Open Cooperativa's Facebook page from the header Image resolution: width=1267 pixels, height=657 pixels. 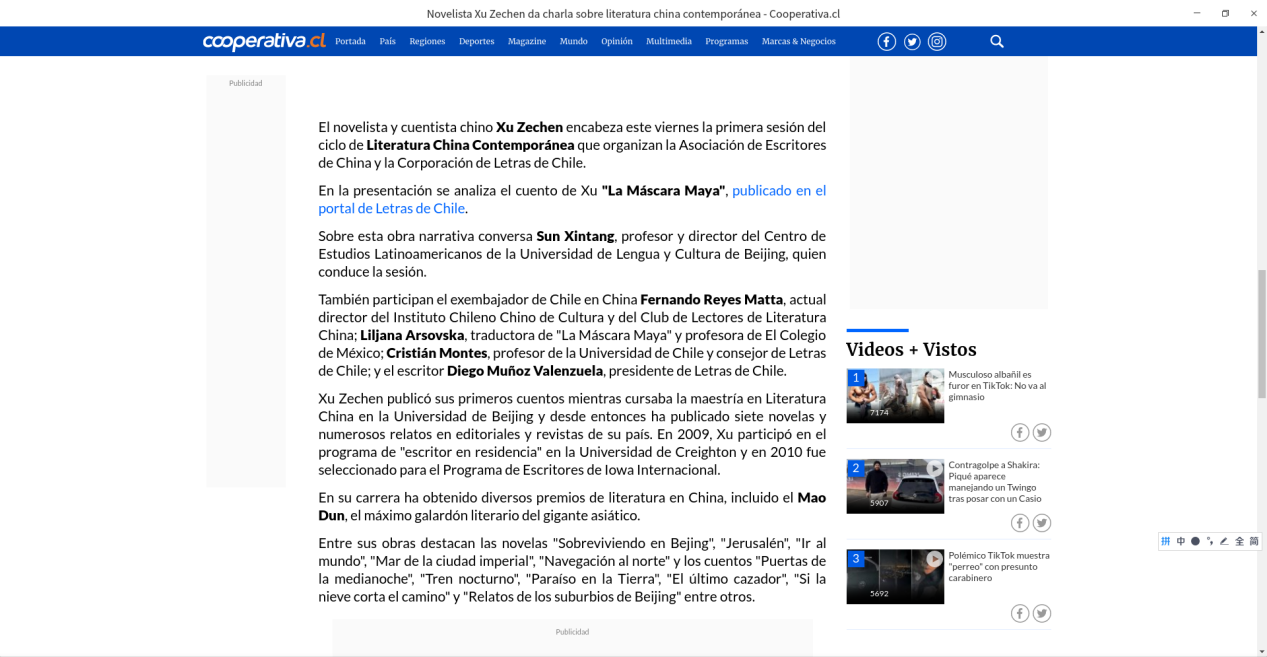(886, 41)
